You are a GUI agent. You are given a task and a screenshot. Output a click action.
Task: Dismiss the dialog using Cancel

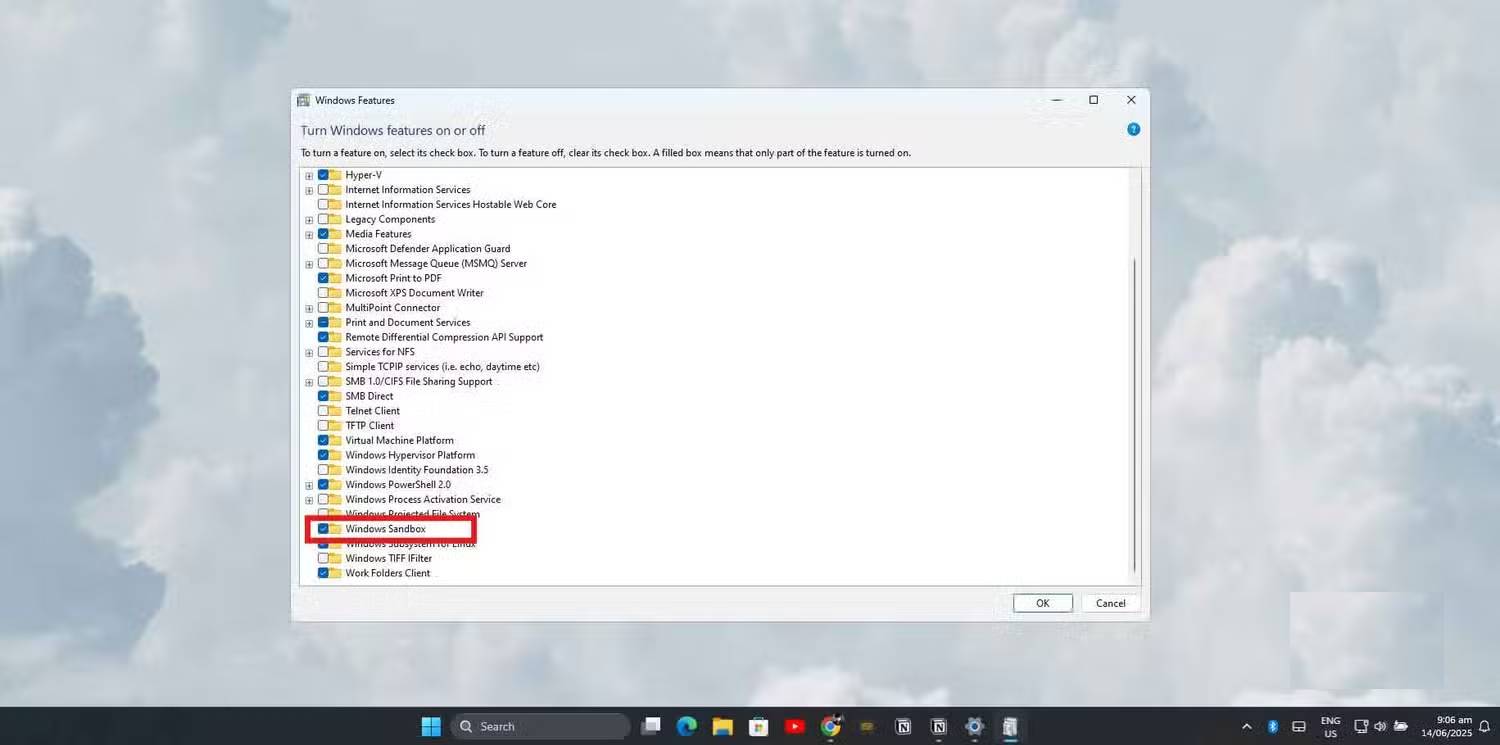(1109, 603)
